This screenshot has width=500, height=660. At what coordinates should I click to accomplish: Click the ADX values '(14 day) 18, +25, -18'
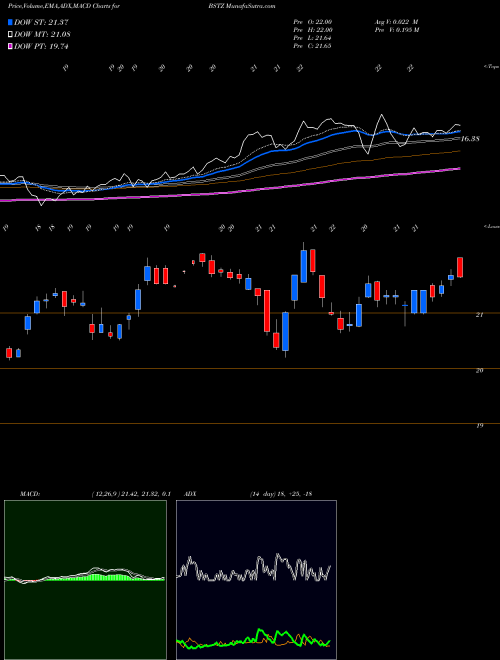(281, 494)
